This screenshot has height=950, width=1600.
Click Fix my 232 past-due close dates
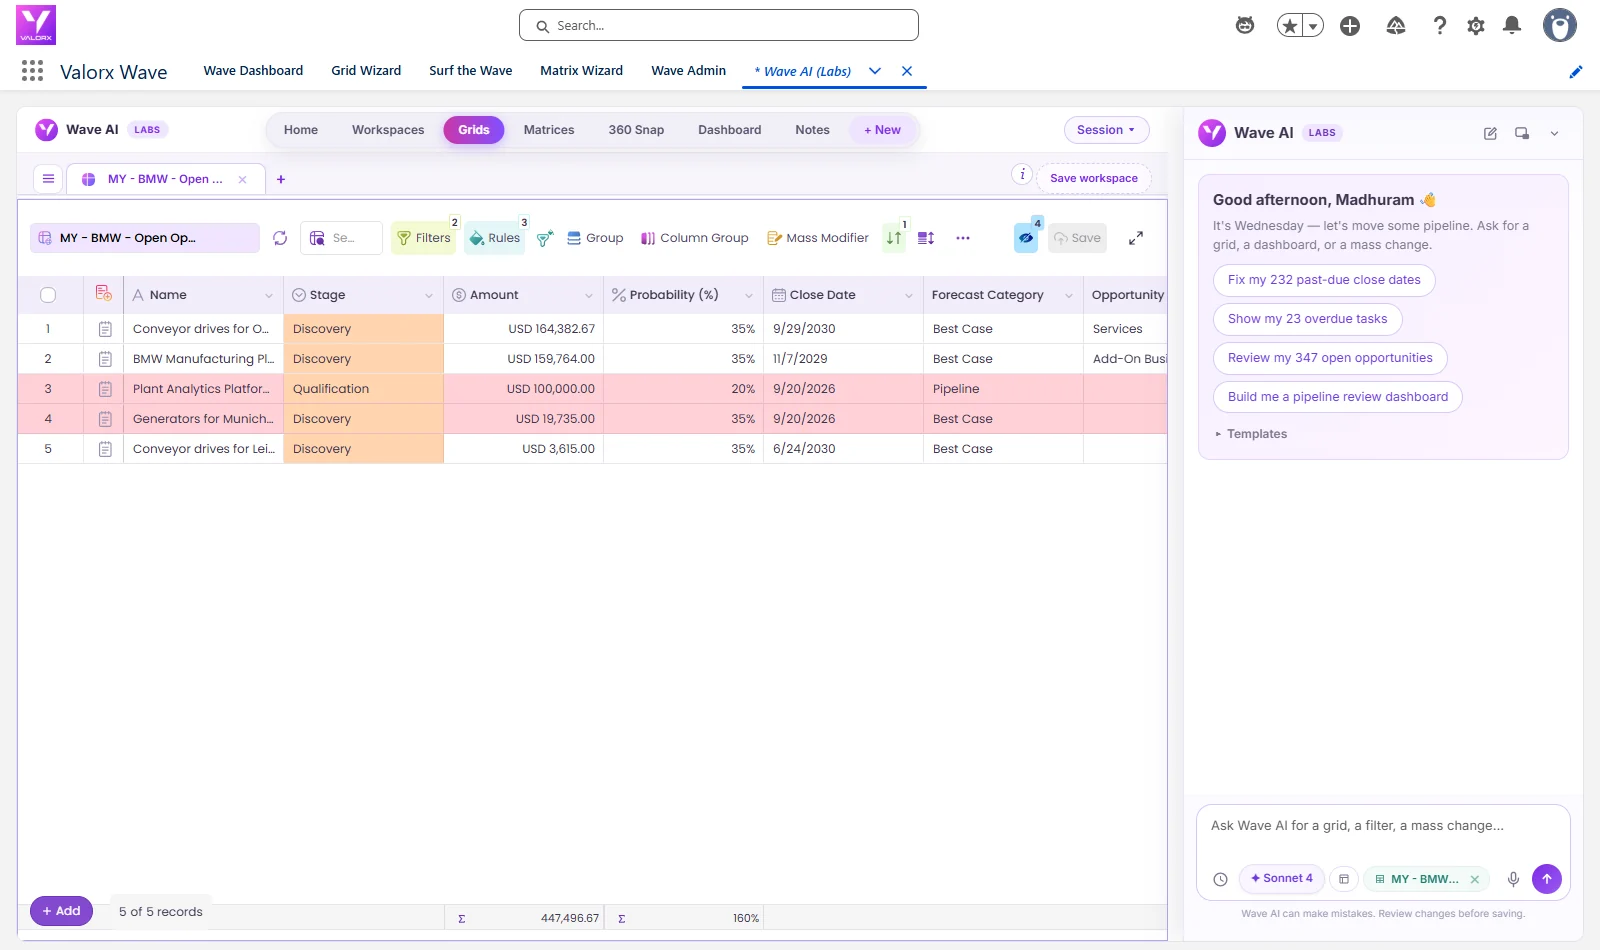coord(1324,280)
